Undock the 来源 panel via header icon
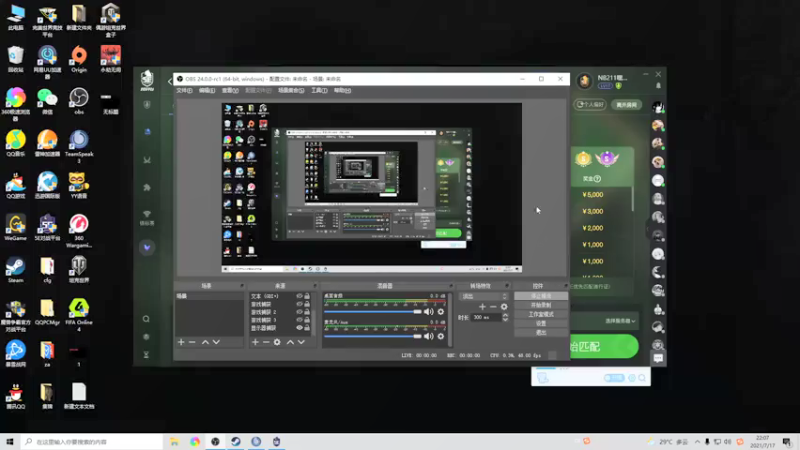800x450 pixels. (315, 286)
